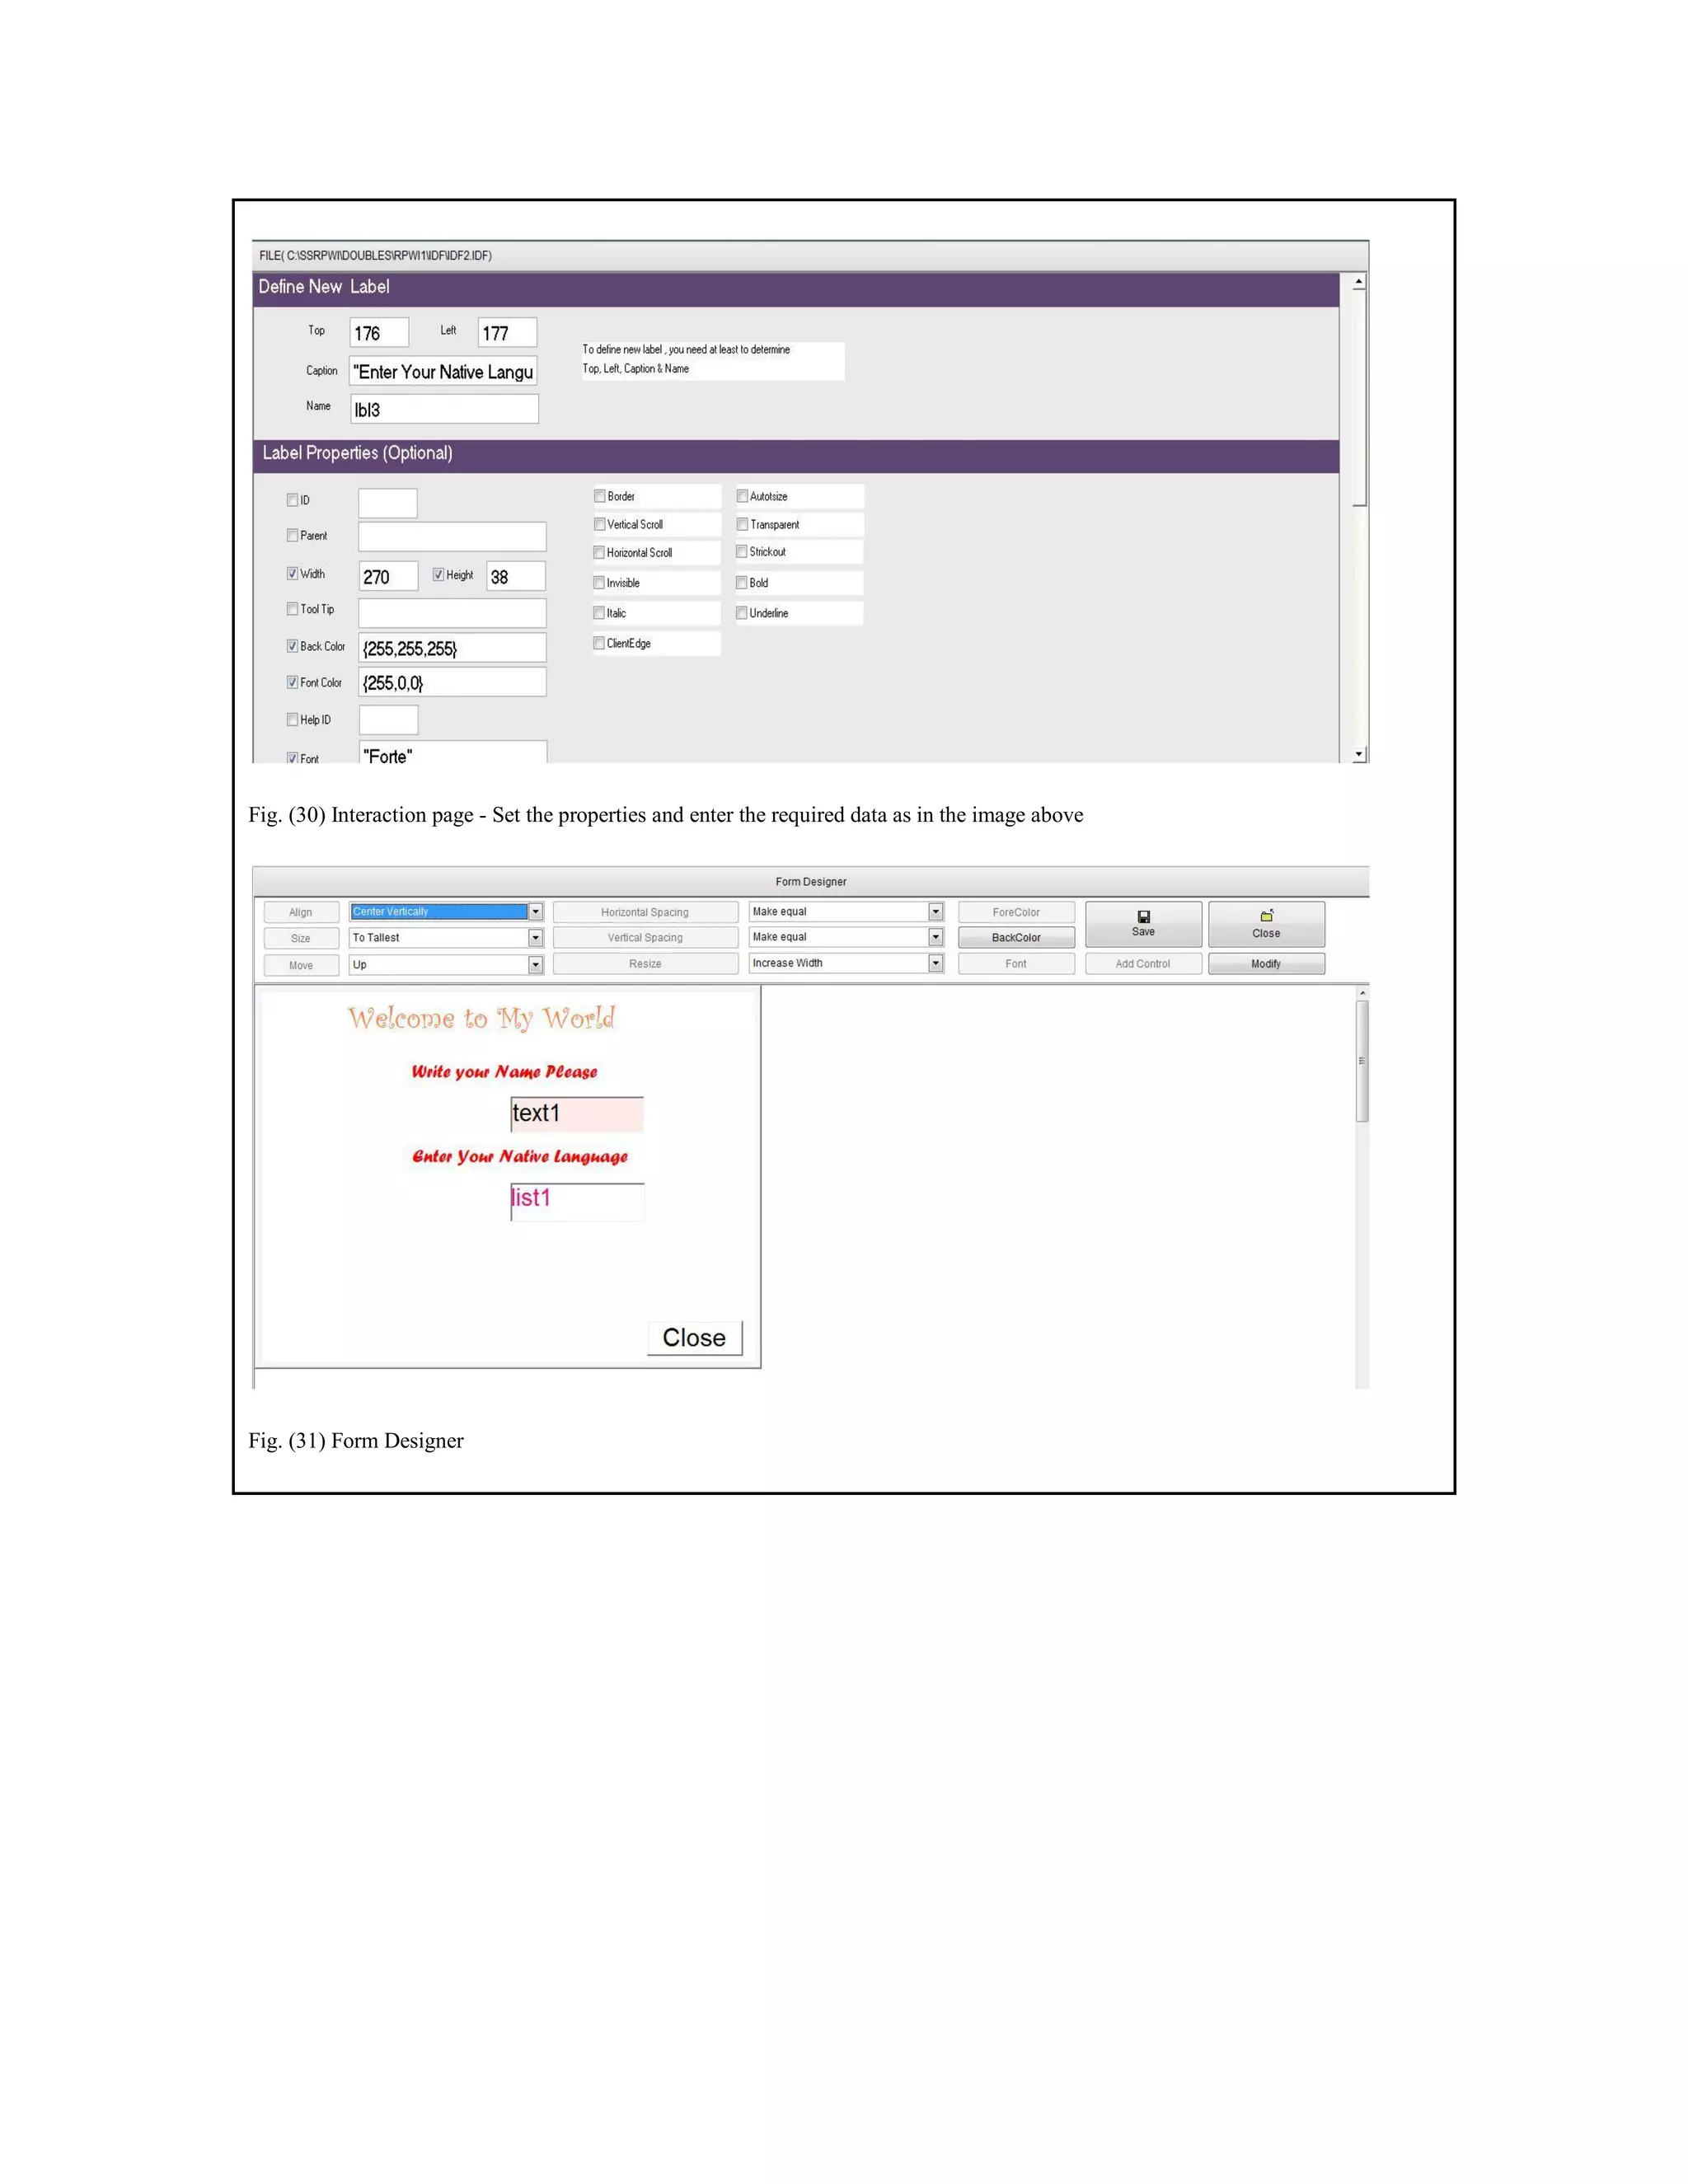Image resolution: width=1688 pixels, height=2184 pixels.
Task: Click the Close button on designed form
Action: point(695,1338)
